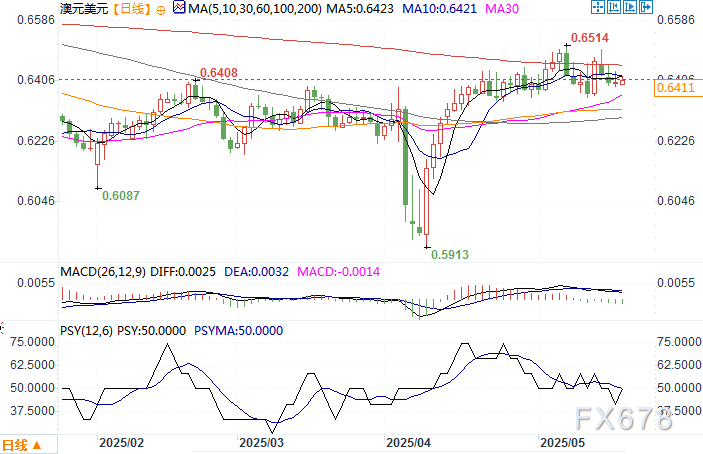
Task: Click the 0.6514 high price label
Action: pos(590,38)
